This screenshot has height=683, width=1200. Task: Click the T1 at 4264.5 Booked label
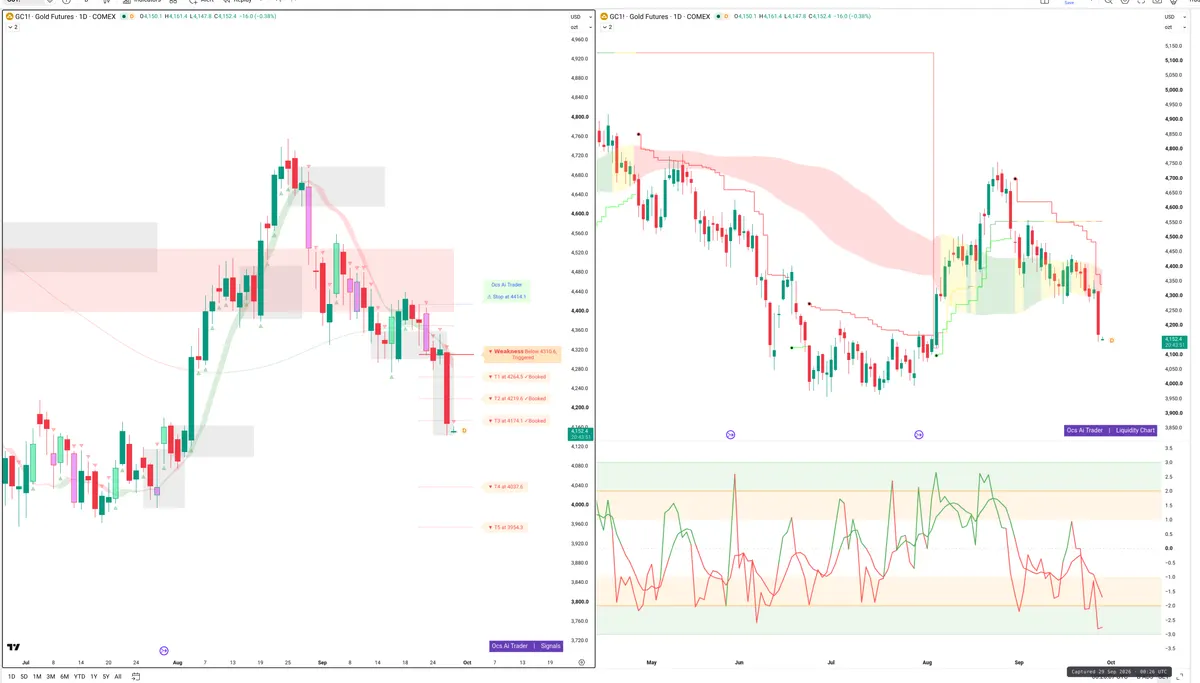coord(516,377)
